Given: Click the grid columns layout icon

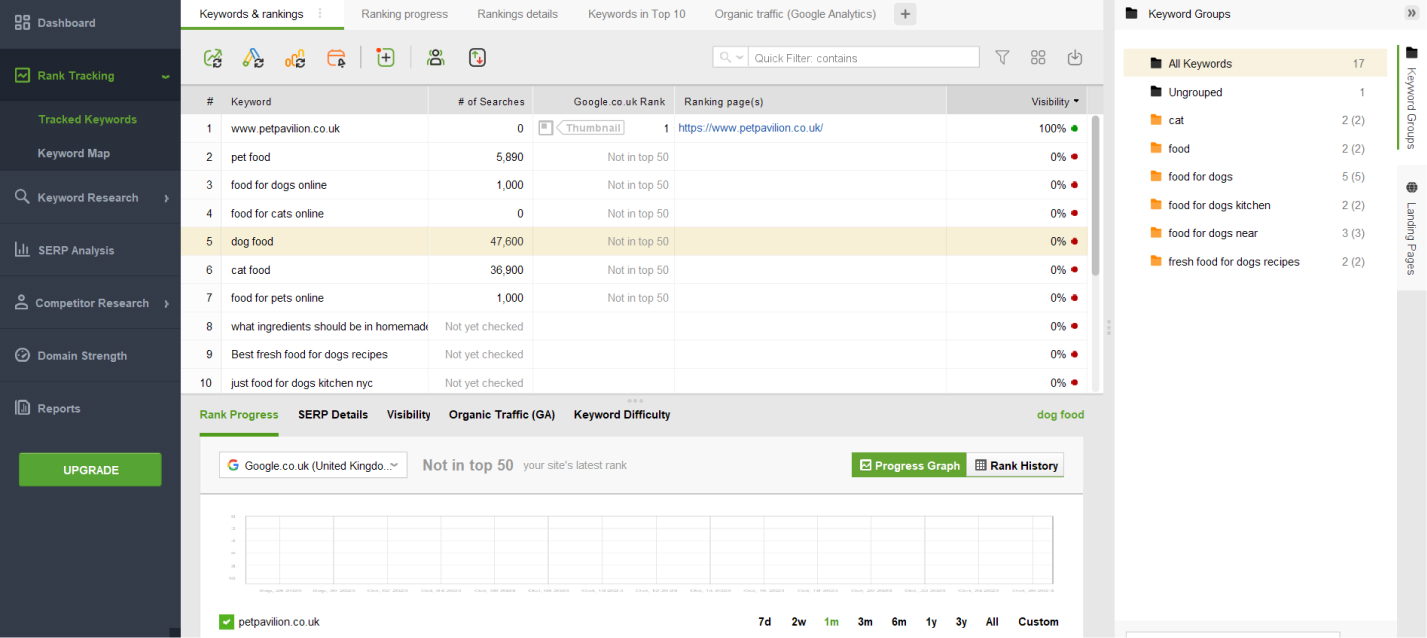Looking at the screenshot, I should pyautogui.click(x=1038, y=58).
